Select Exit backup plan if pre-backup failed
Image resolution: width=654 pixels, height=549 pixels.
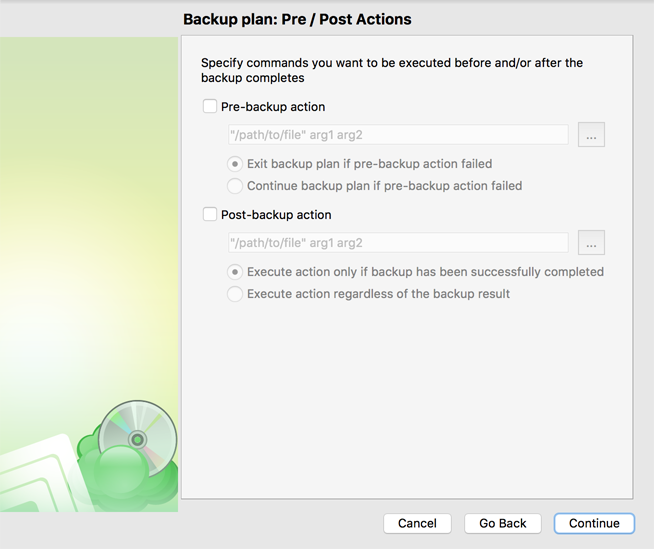tap(235, 164)
